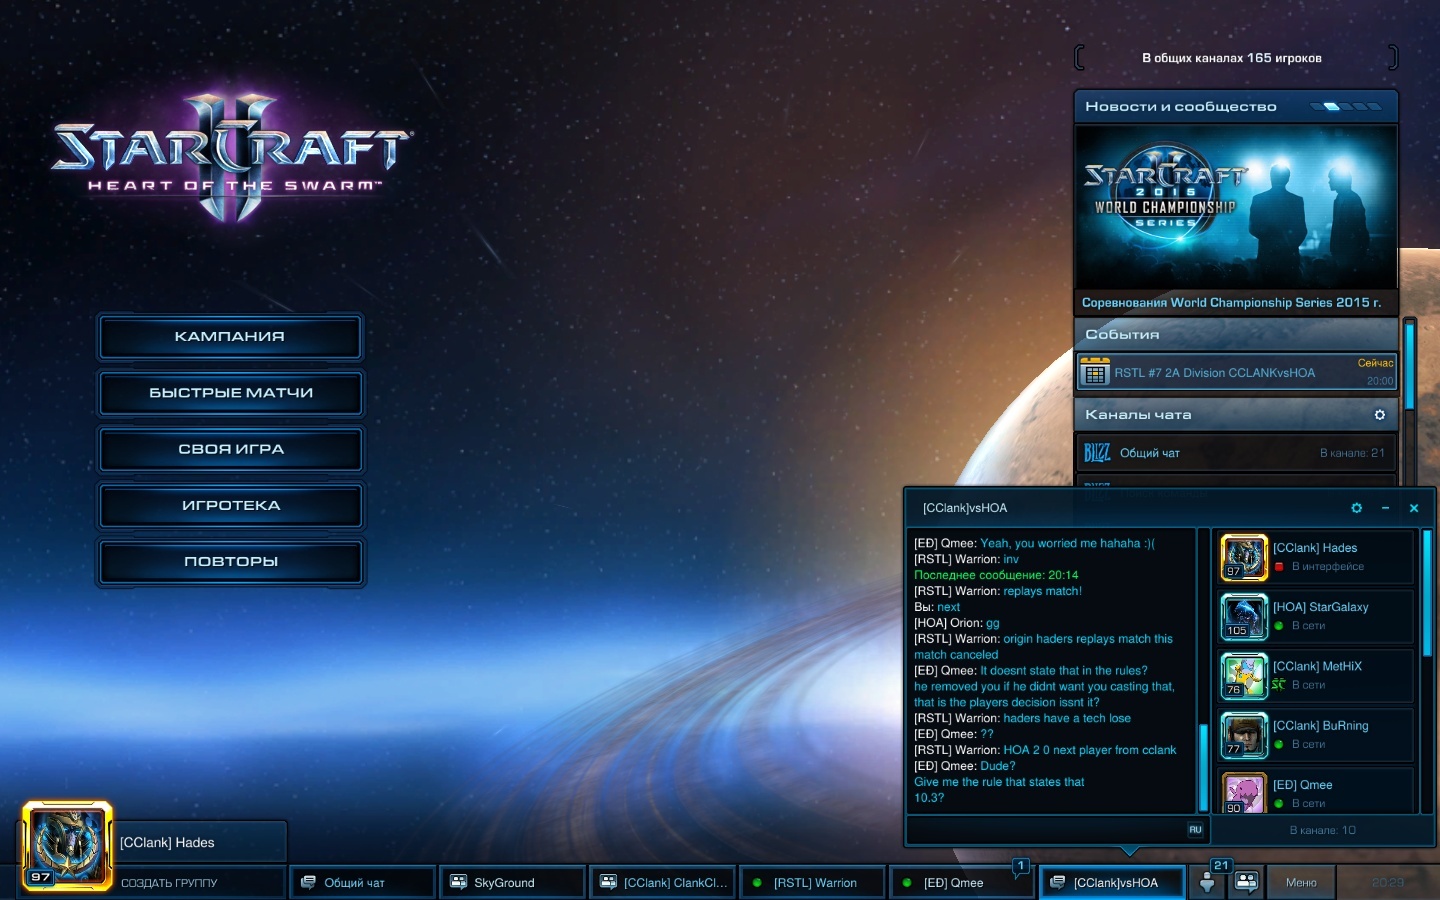Open the Кампания menu
Viewport: 1440px width, 900px height.
(x=230, y=337)
